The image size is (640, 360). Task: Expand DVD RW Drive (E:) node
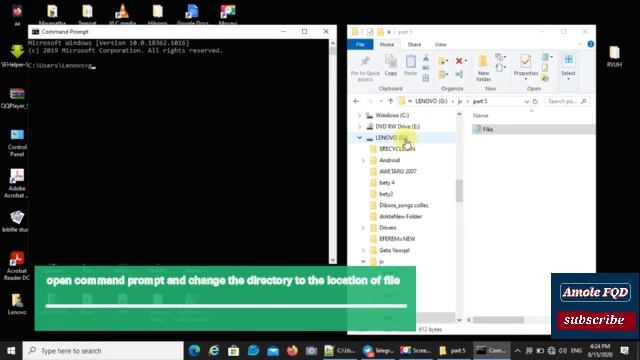pos(360,127)
